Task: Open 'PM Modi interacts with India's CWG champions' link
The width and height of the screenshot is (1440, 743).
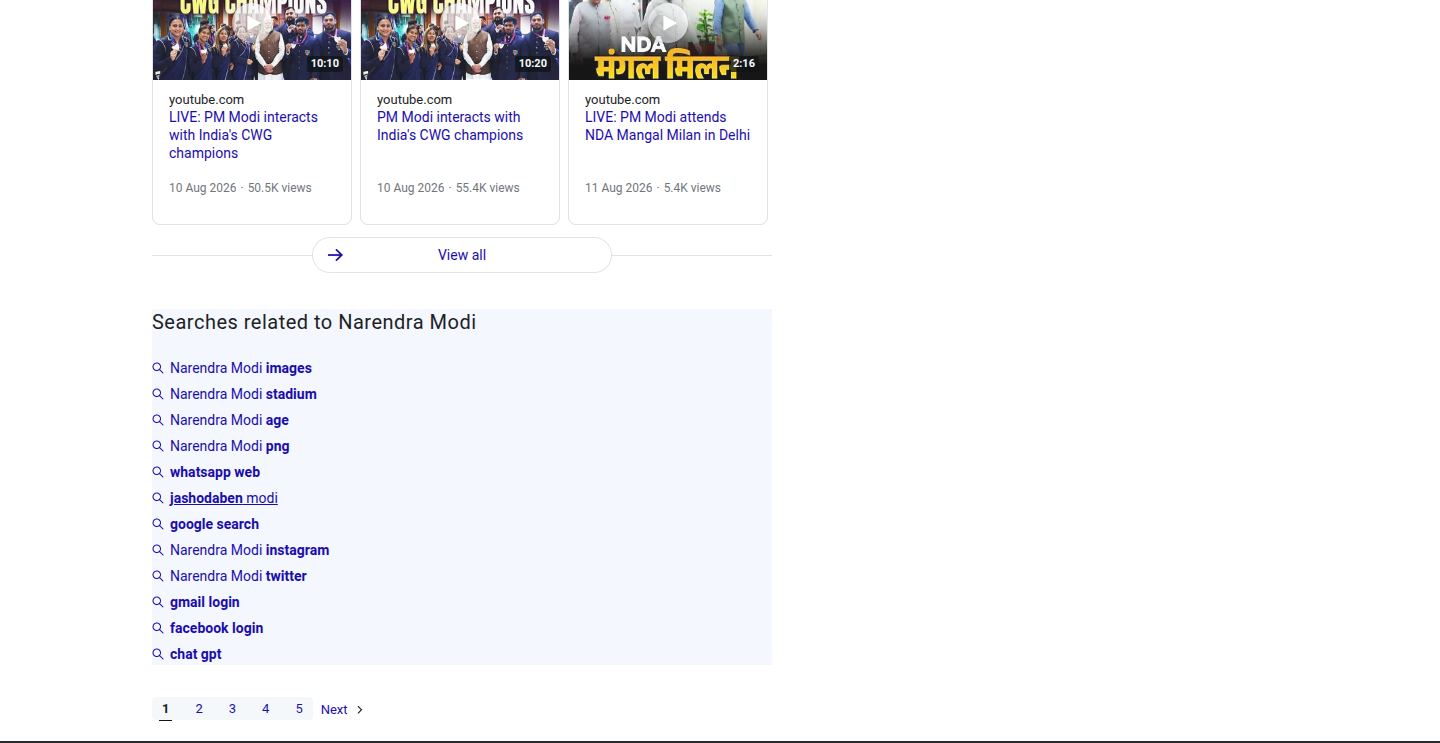Action: click(x=450, y=126)
